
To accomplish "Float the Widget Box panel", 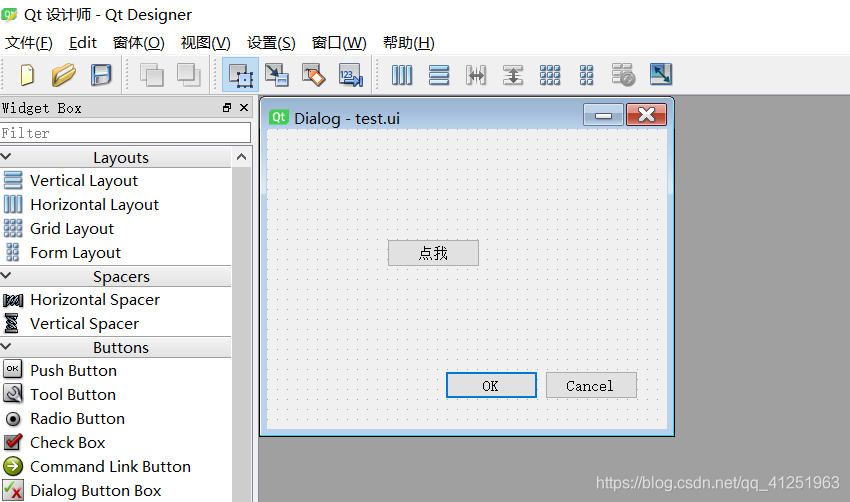I will [x=227, y=108].
